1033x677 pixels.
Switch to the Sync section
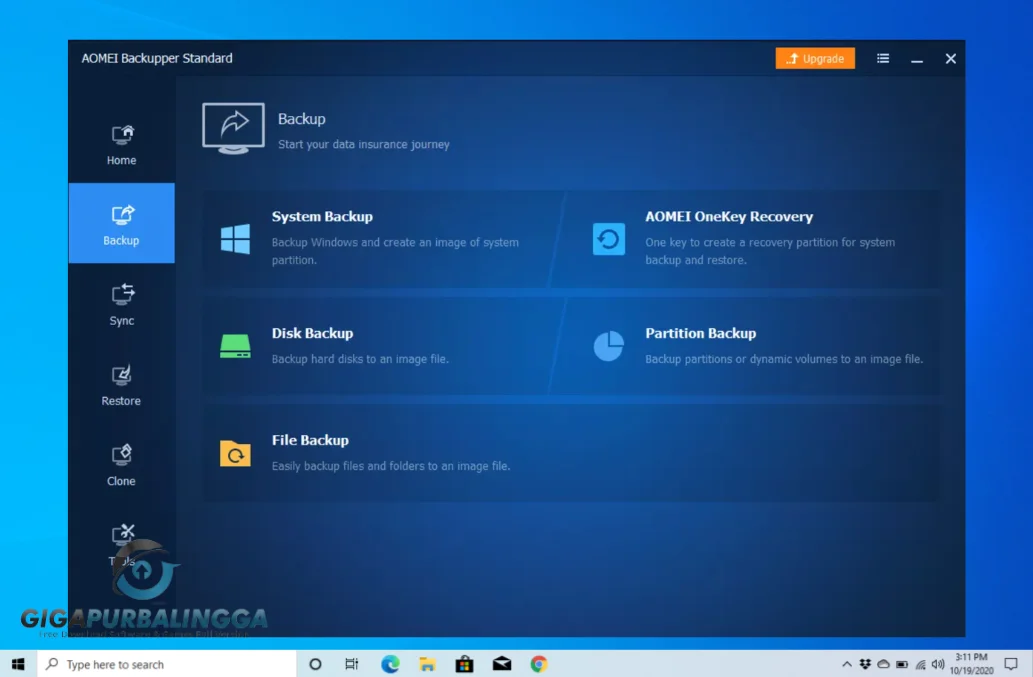121,304
